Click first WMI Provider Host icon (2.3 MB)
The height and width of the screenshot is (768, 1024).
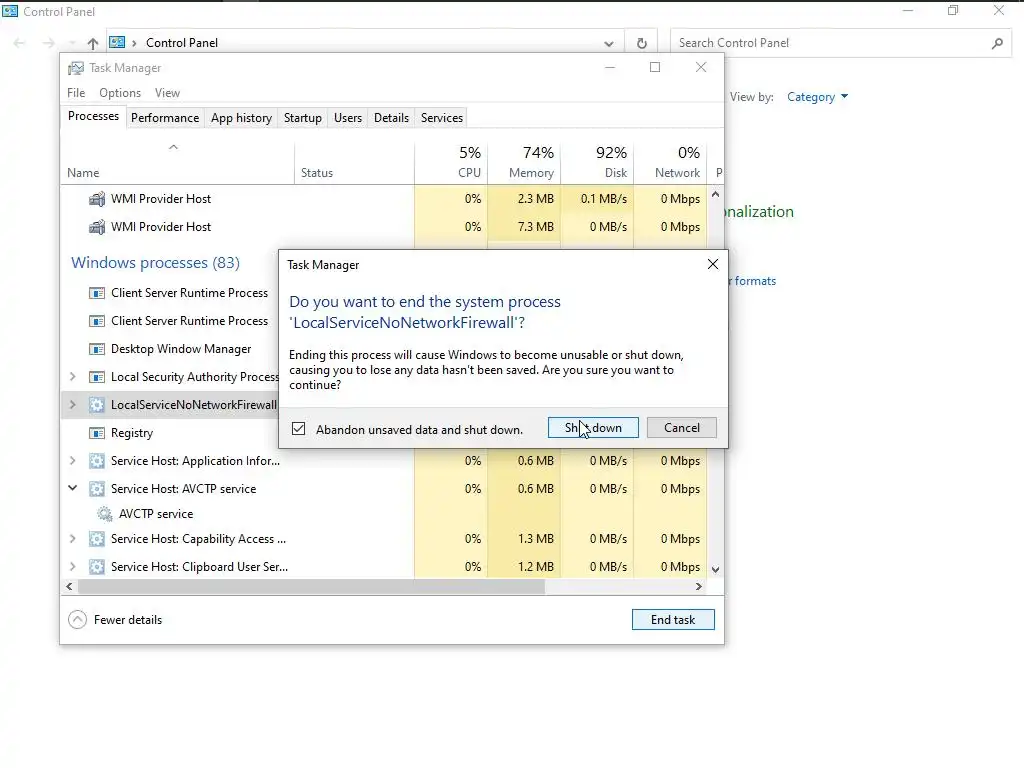coord(97,199)
